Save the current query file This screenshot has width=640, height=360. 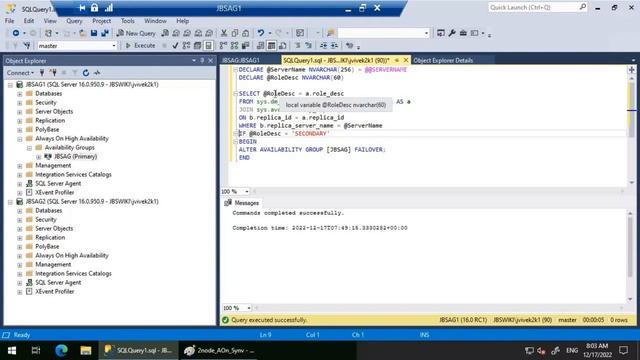pyautogui.click(x=94, y=33)
